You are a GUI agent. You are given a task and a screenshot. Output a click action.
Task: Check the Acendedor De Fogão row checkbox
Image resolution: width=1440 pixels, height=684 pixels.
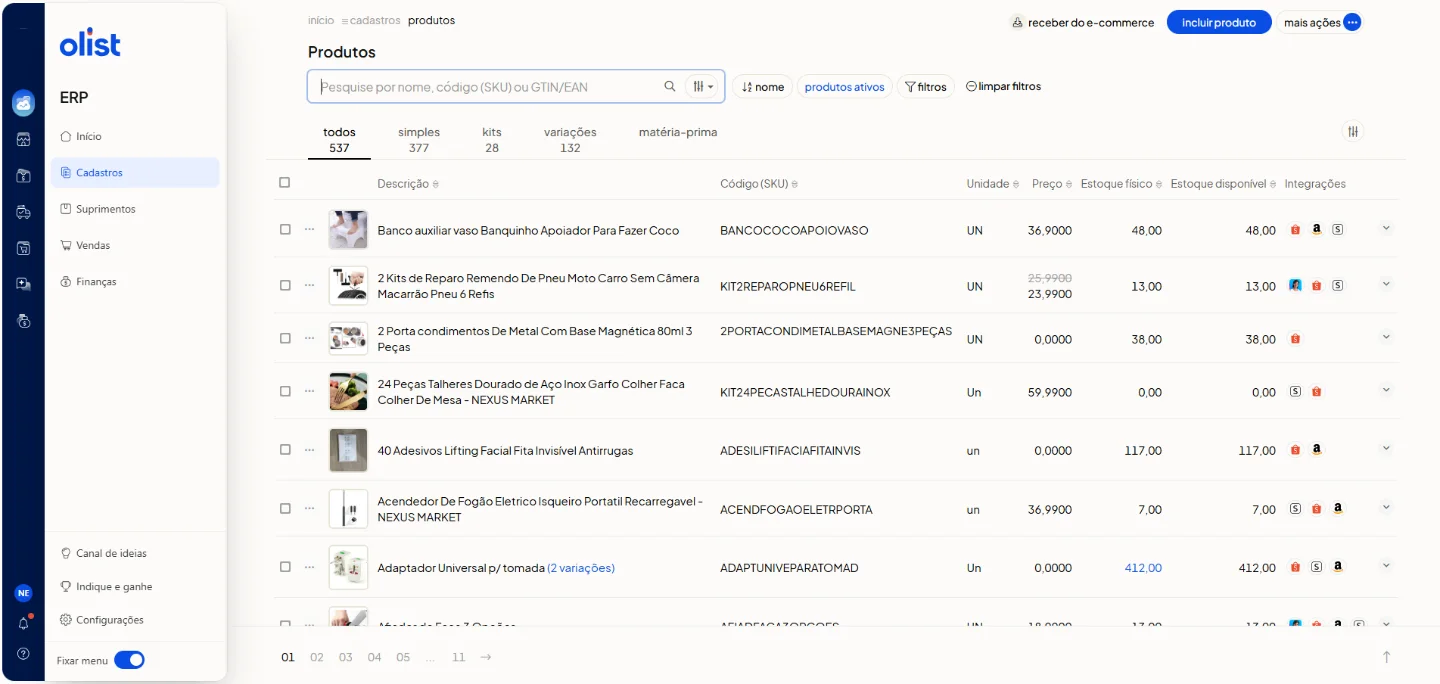point(285,508)
